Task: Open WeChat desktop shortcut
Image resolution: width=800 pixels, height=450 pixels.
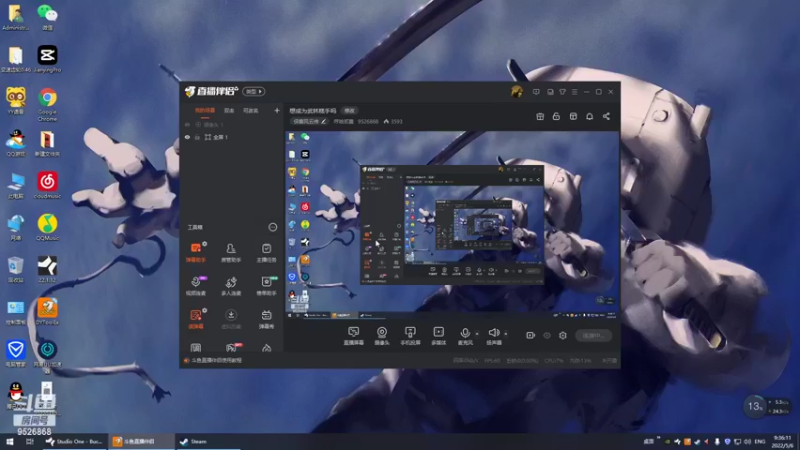Action: pos(47,17)
